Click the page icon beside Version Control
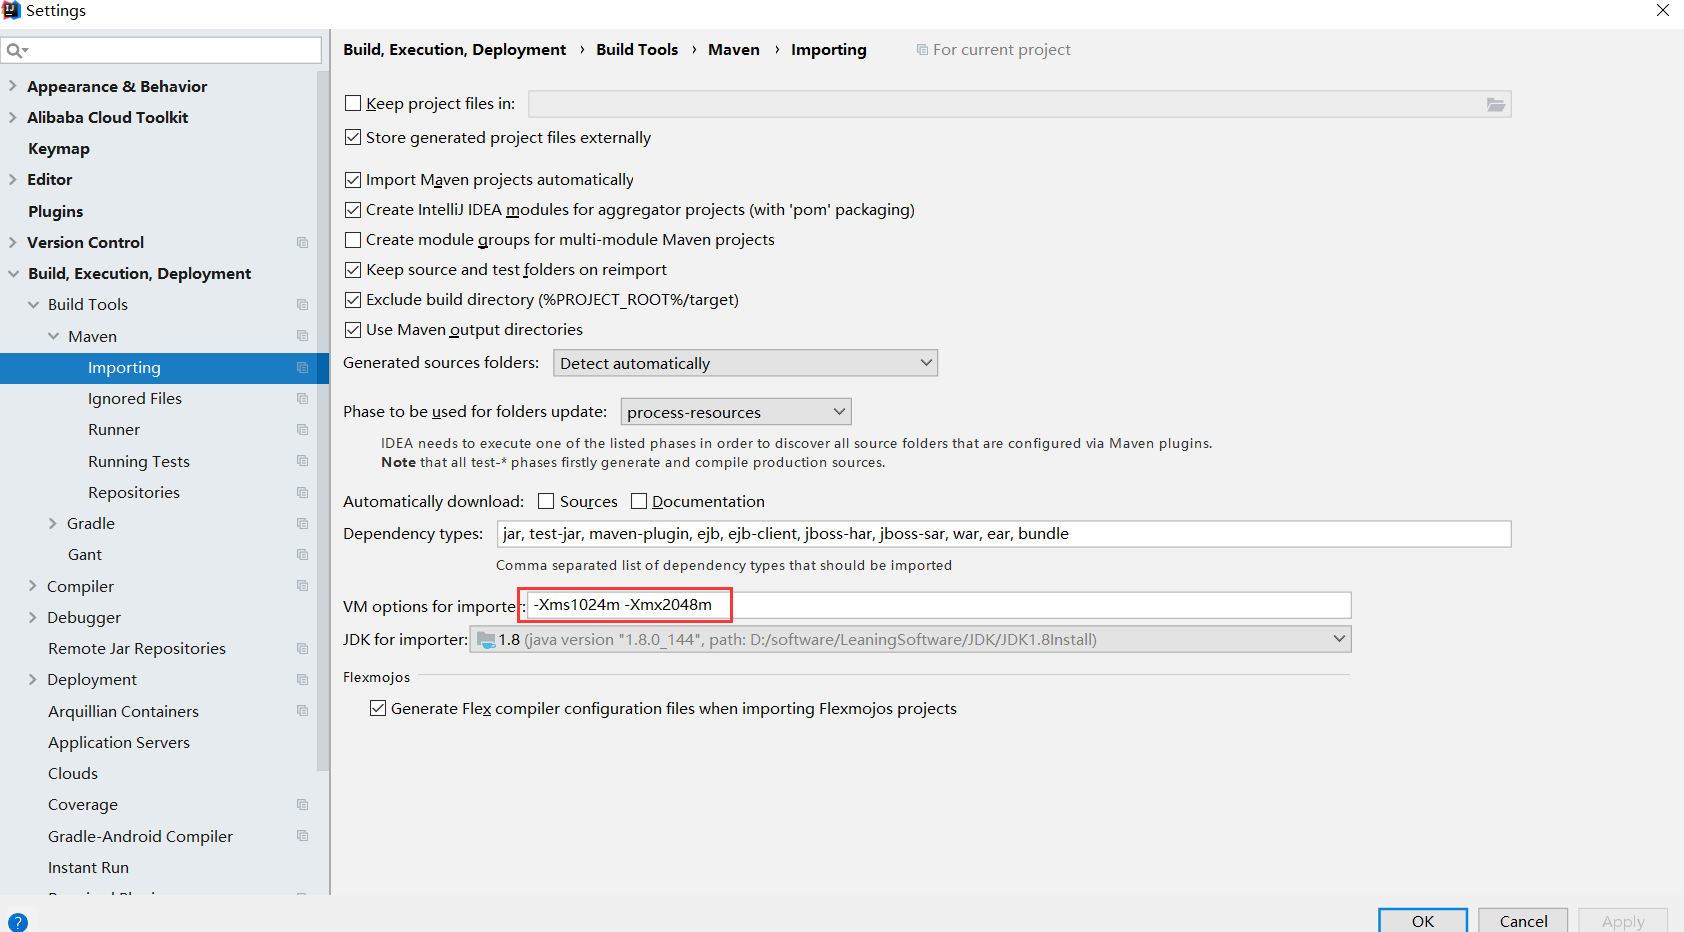The width and height of the screenshot is (1684, 932). tap(302, 242)
